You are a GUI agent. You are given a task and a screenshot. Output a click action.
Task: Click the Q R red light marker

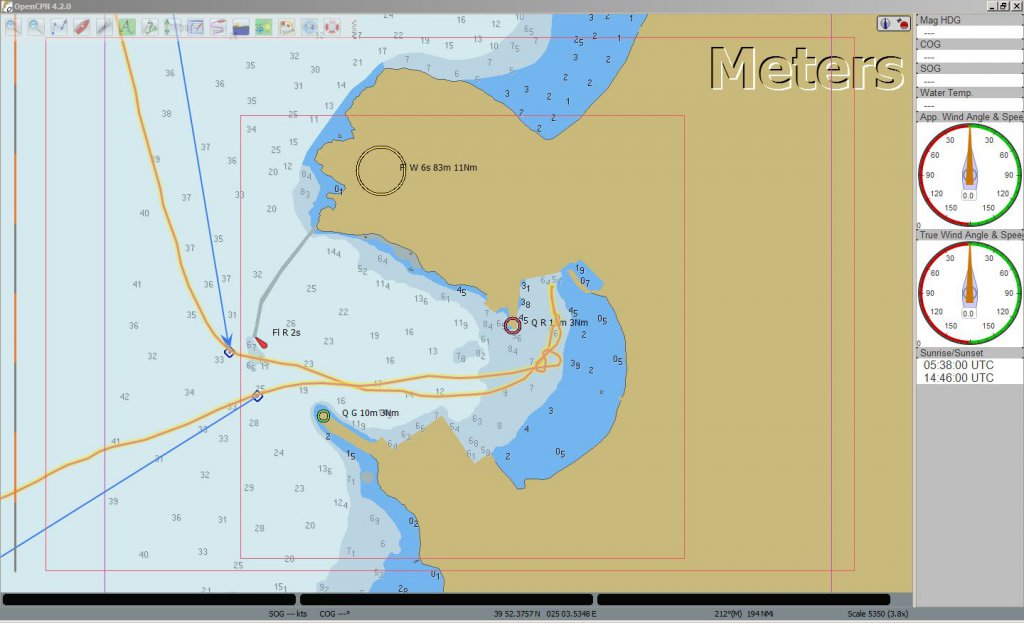[x=513, y=325]
